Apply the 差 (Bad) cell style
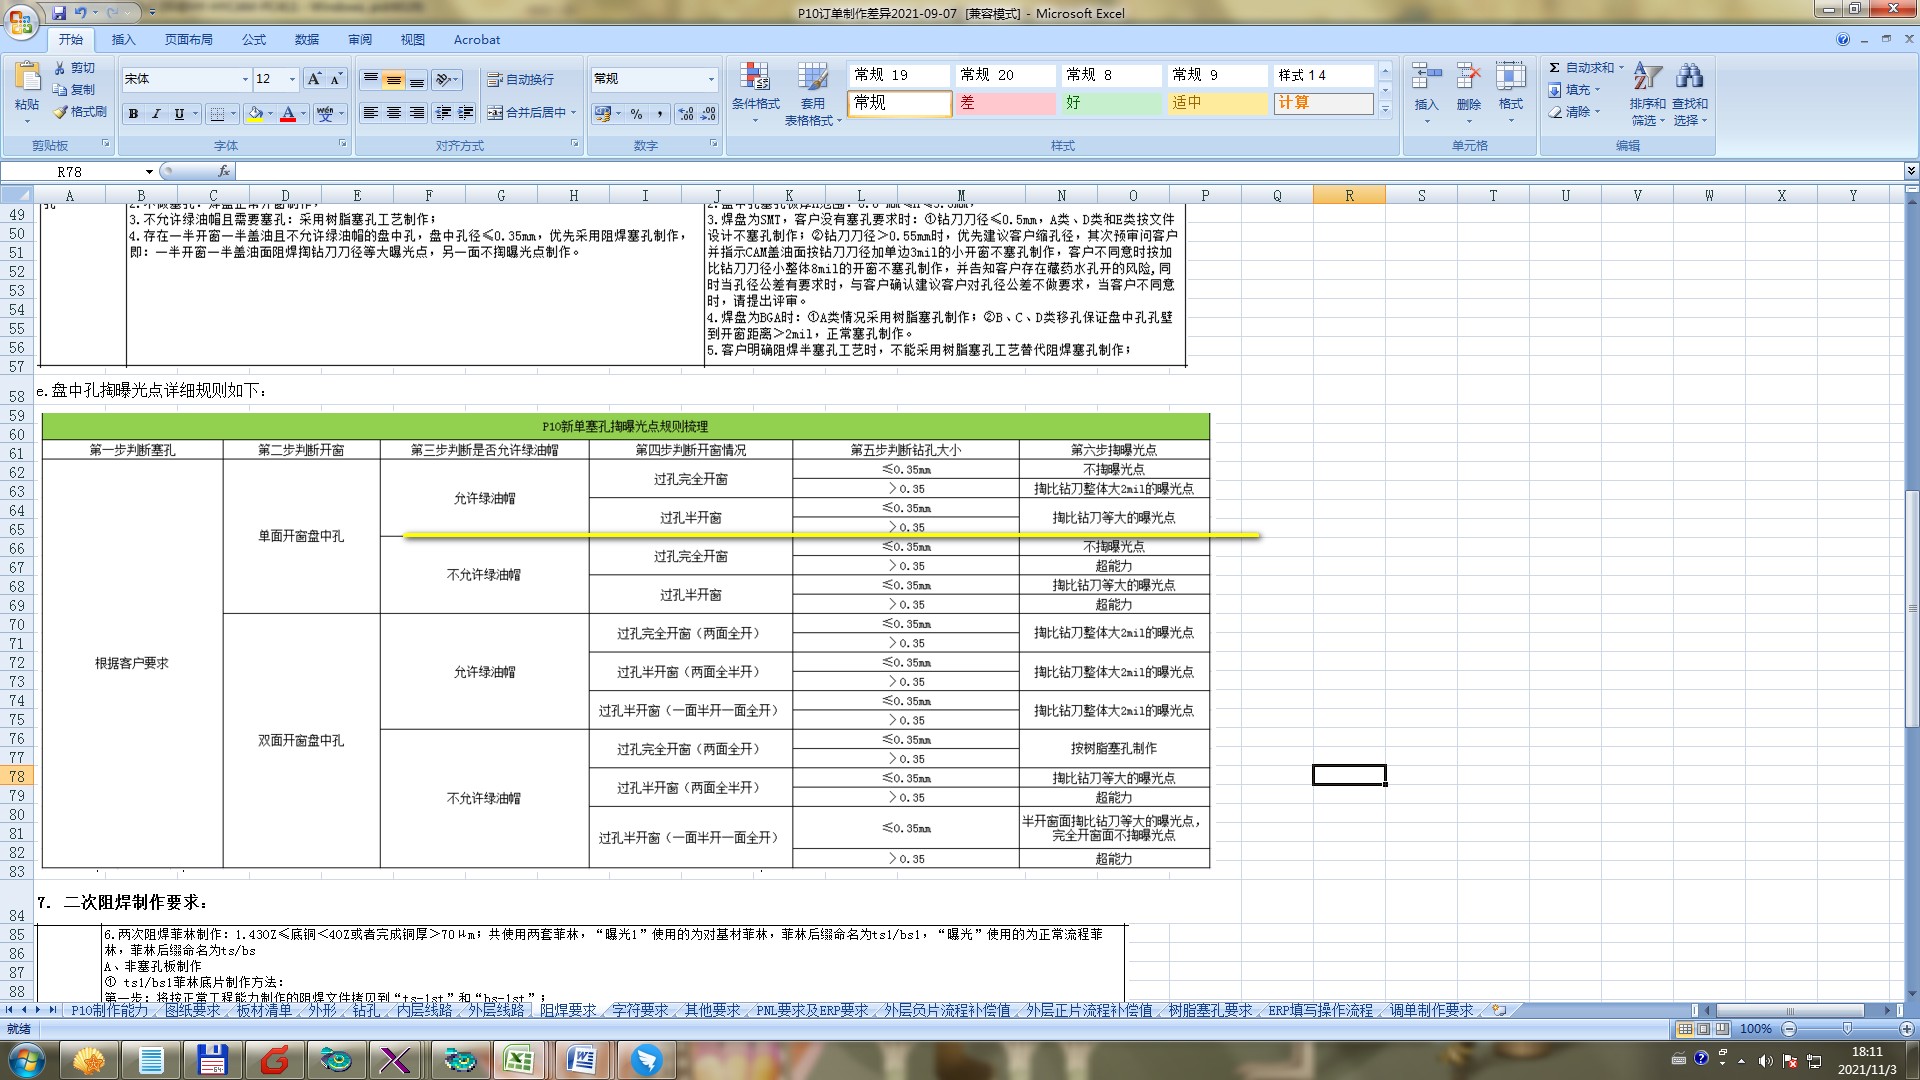Image resolution: width=1920 pixels, height=1080 pixels. tap(1005, 103)
